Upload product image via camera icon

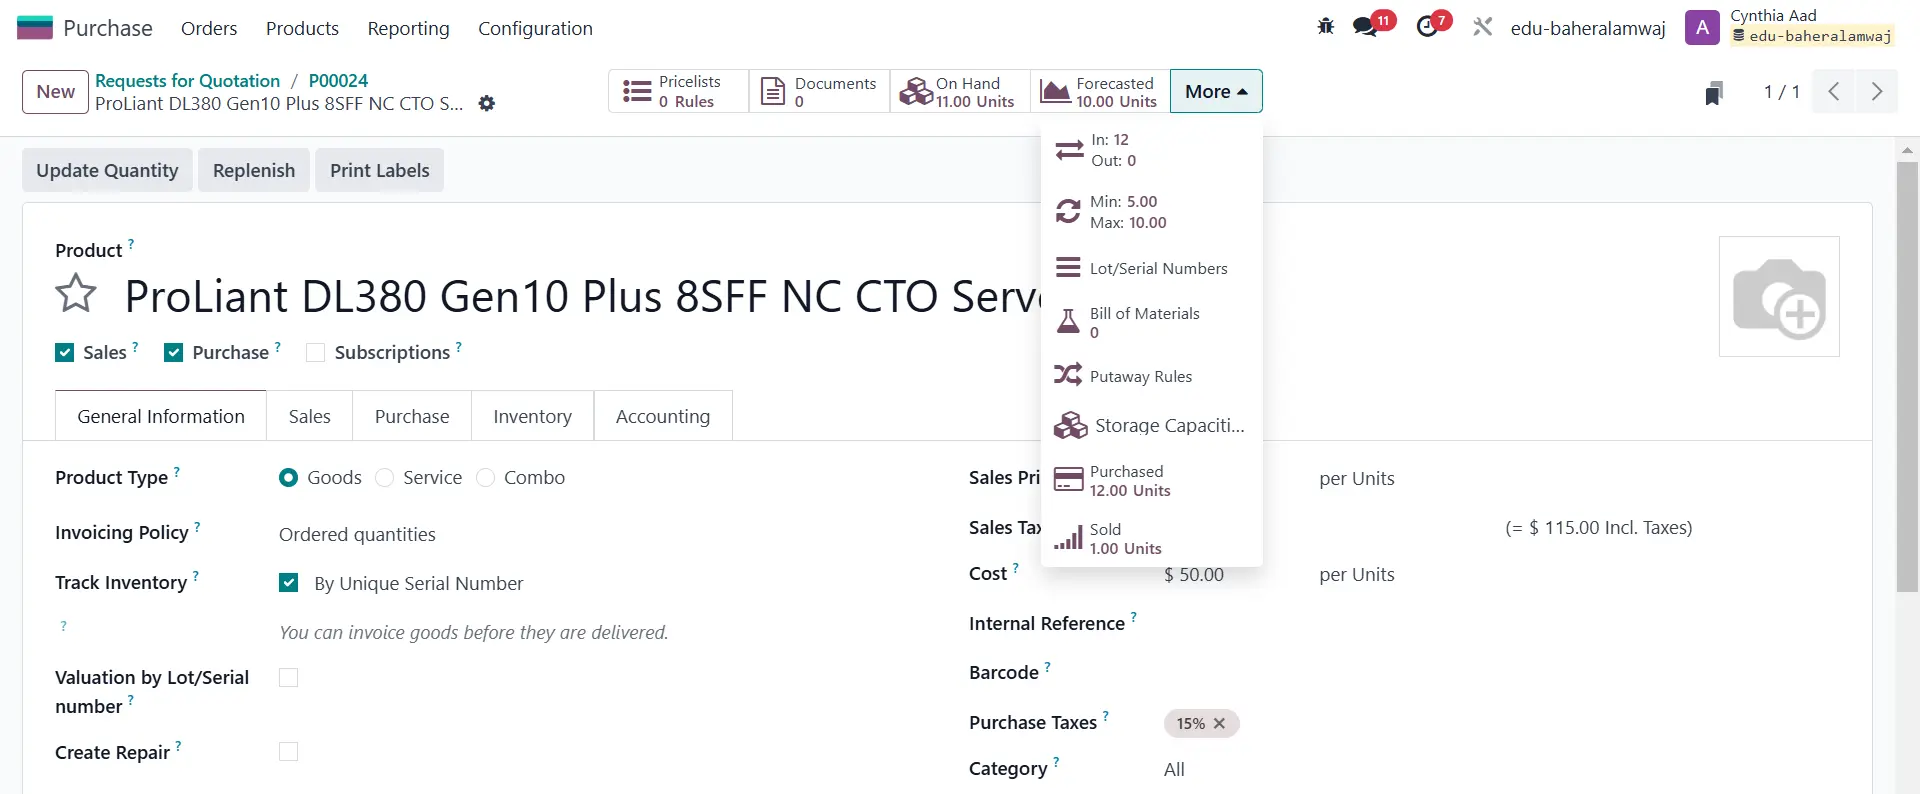(1779, 297)
